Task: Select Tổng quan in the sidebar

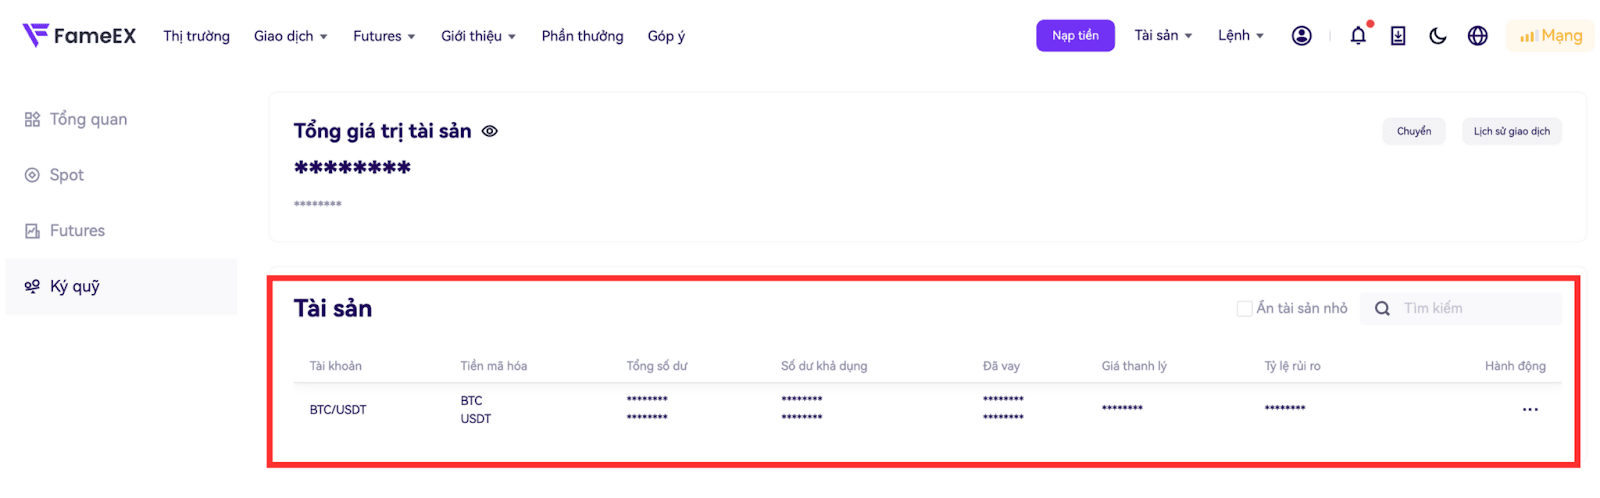Action: tap(88, 119)
